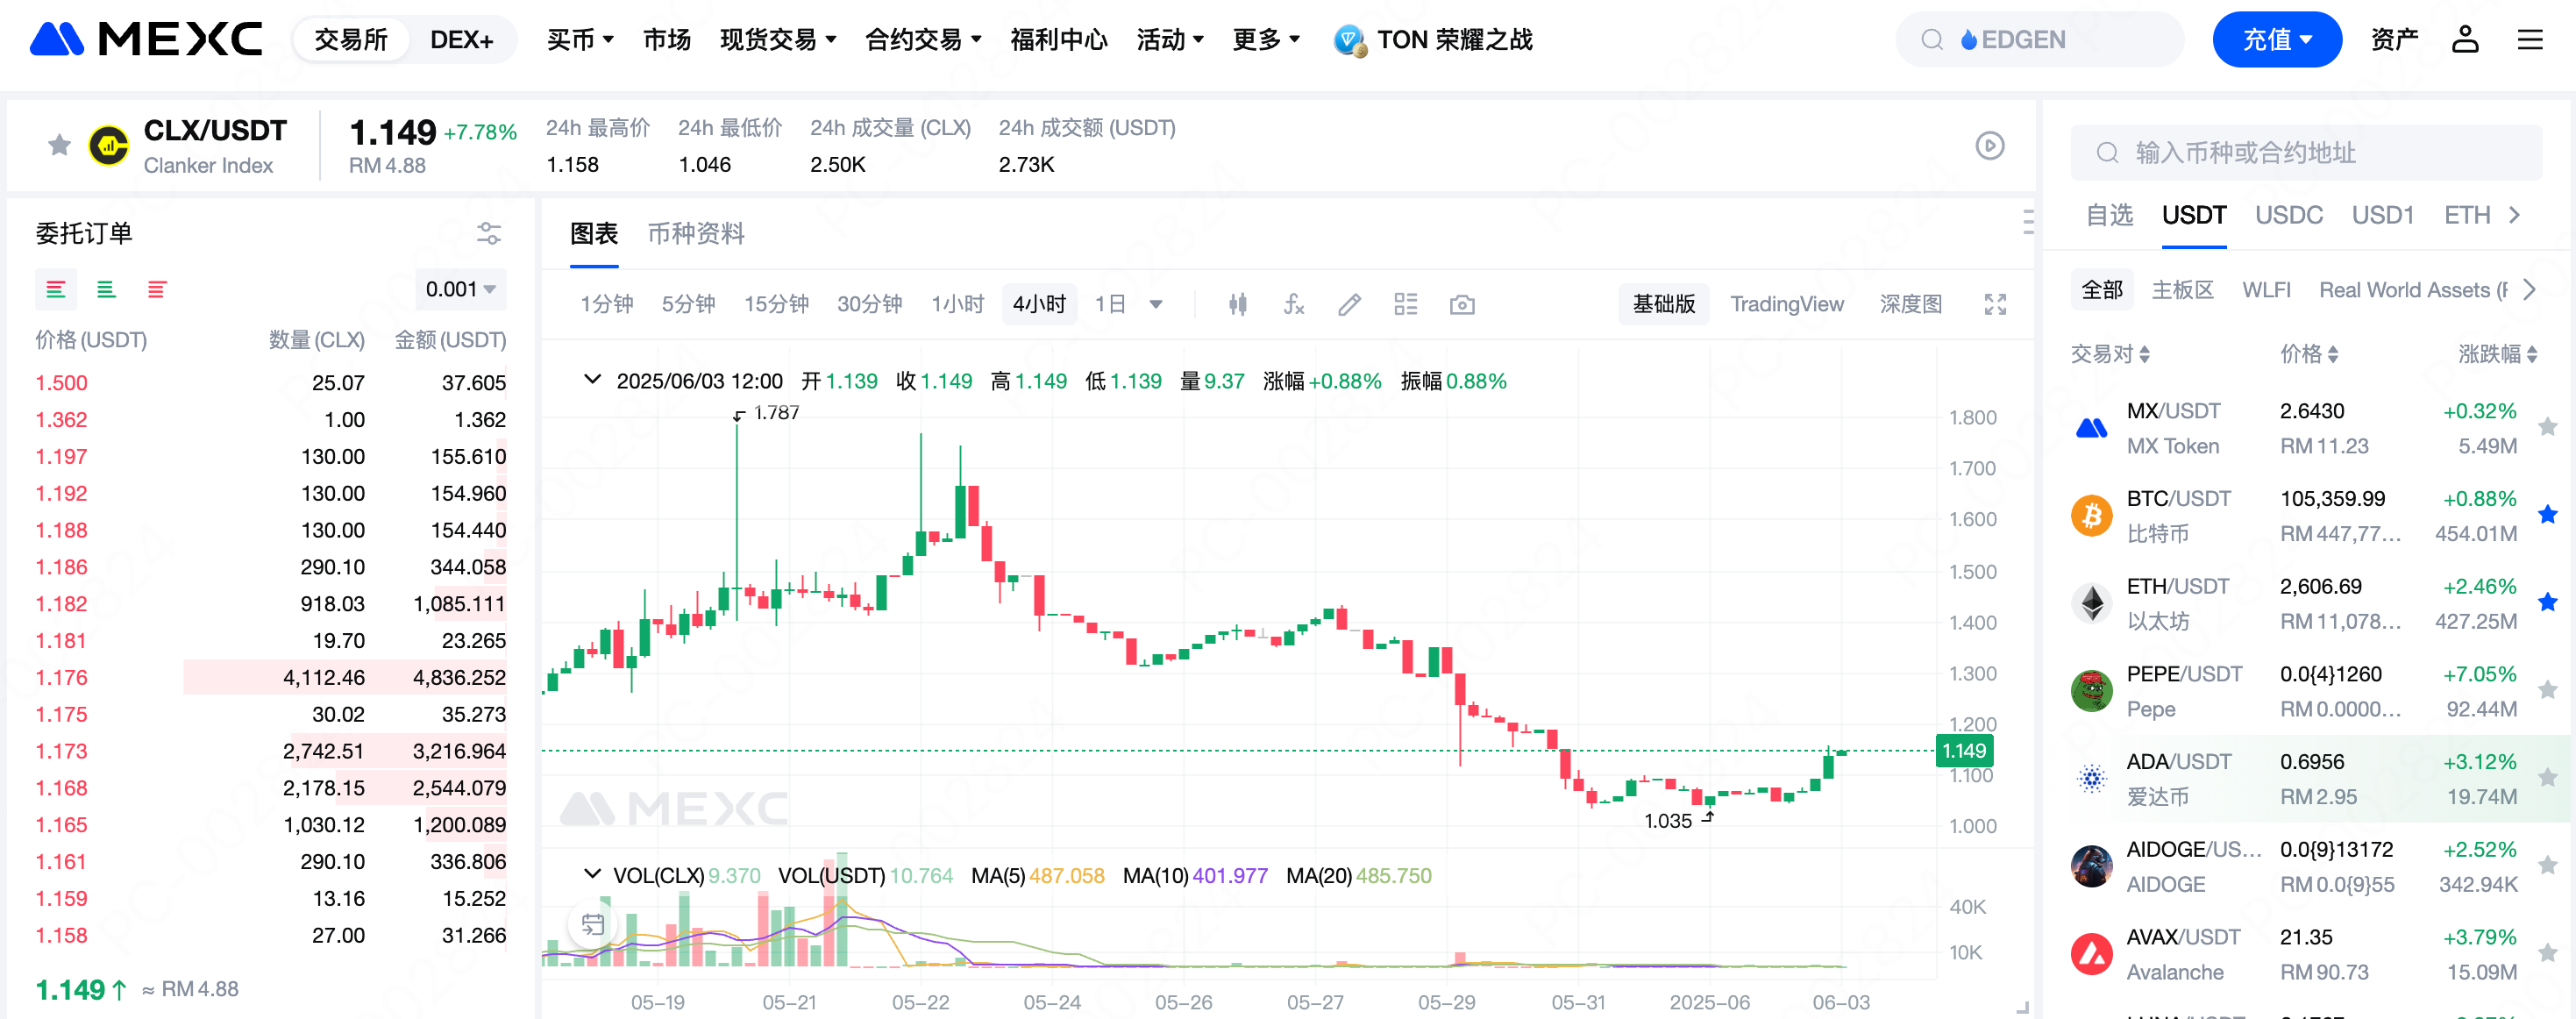2576x1019 pixels.
Task: Switch to TradingView chart version
Action: (x=1786, y=304)
